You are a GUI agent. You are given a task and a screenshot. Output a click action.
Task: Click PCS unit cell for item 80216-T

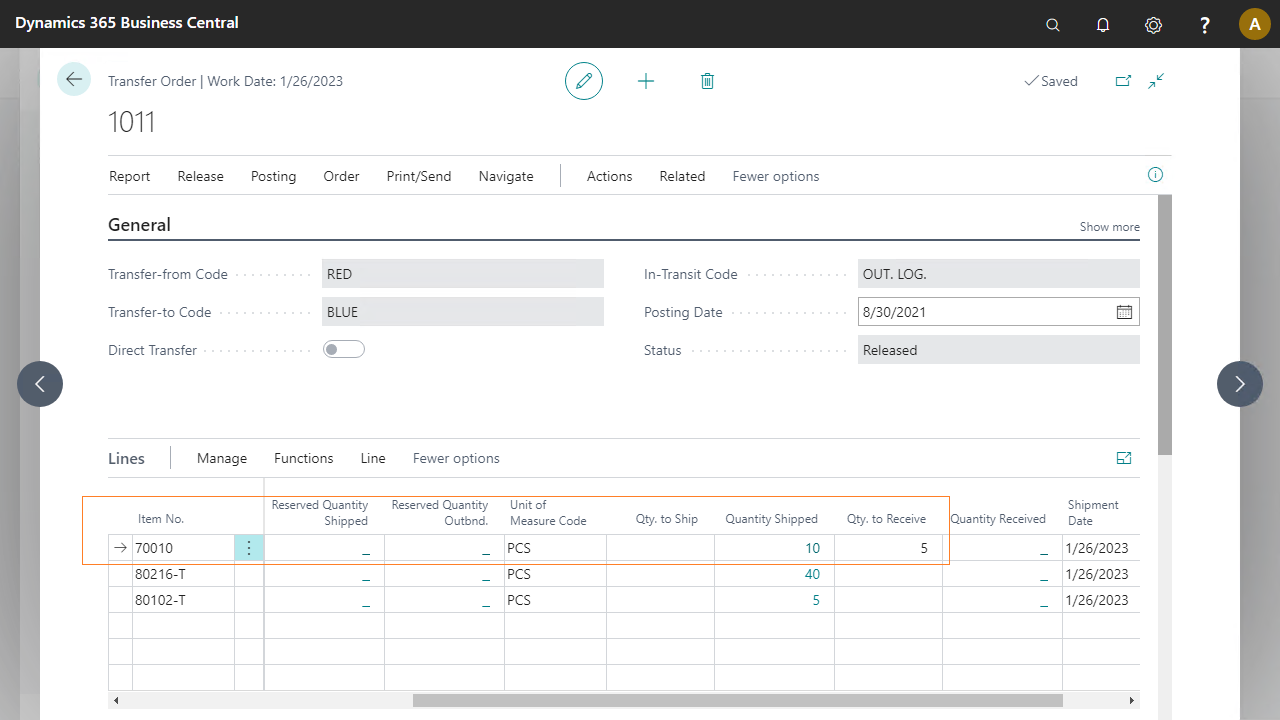pos(555,574)
